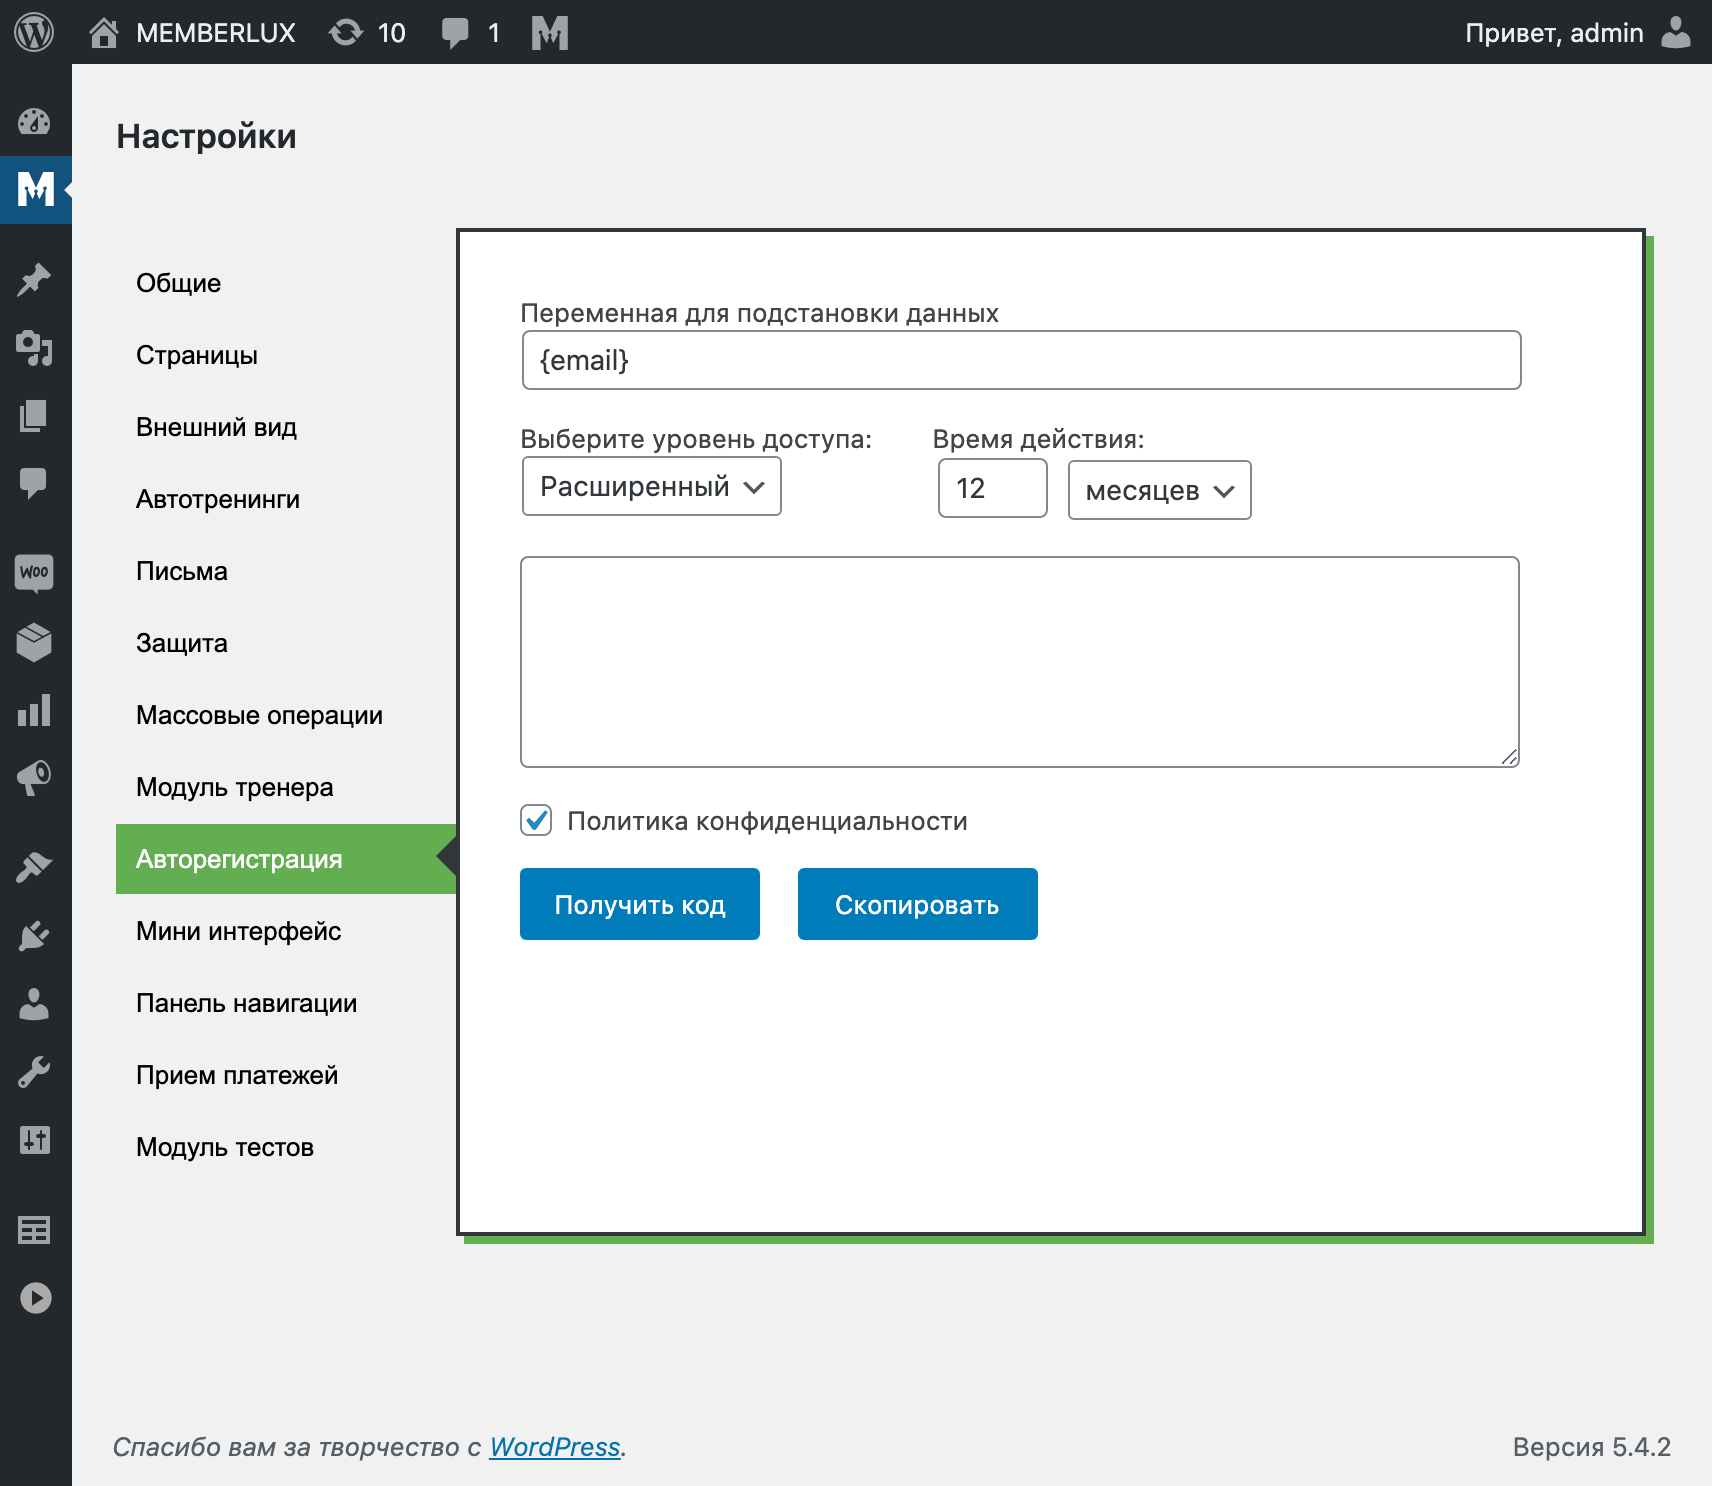Open Analytics bar chart icon in sidebar
The height and width of the screenshot is (1486, 1712).
34,711
